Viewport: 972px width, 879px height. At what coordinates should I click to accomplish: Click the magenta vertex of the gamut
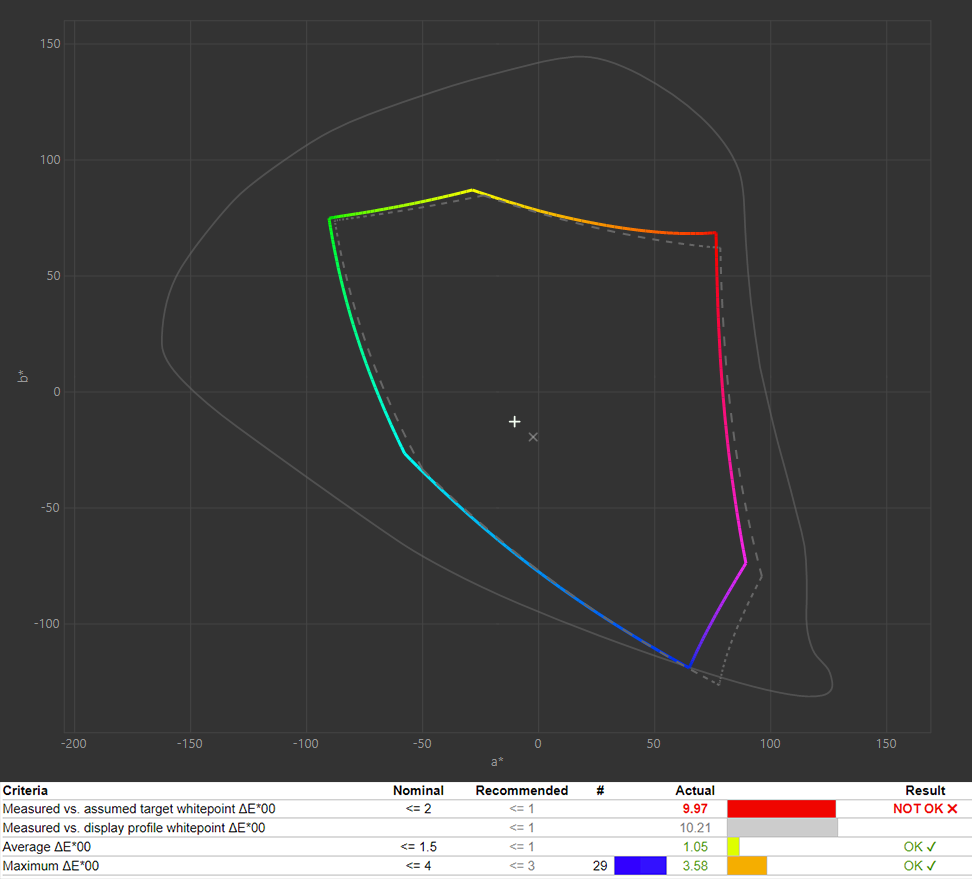(x=746, y=564)
